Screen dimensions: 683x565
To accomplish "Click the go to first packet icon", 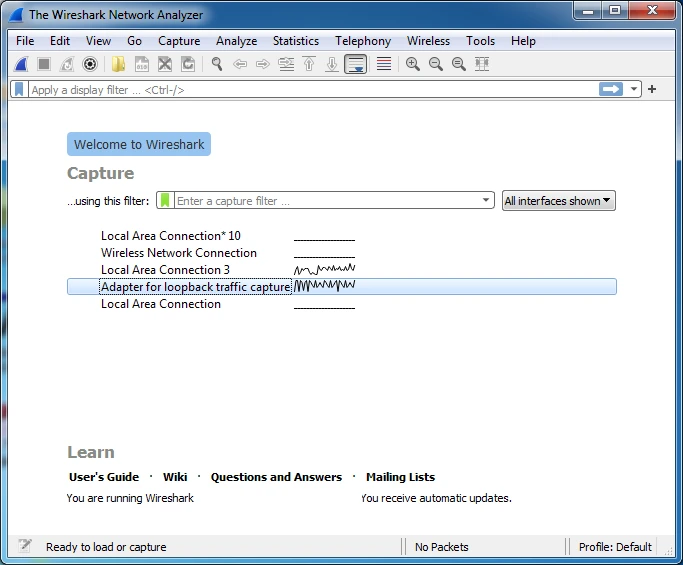I will point(309,64).
